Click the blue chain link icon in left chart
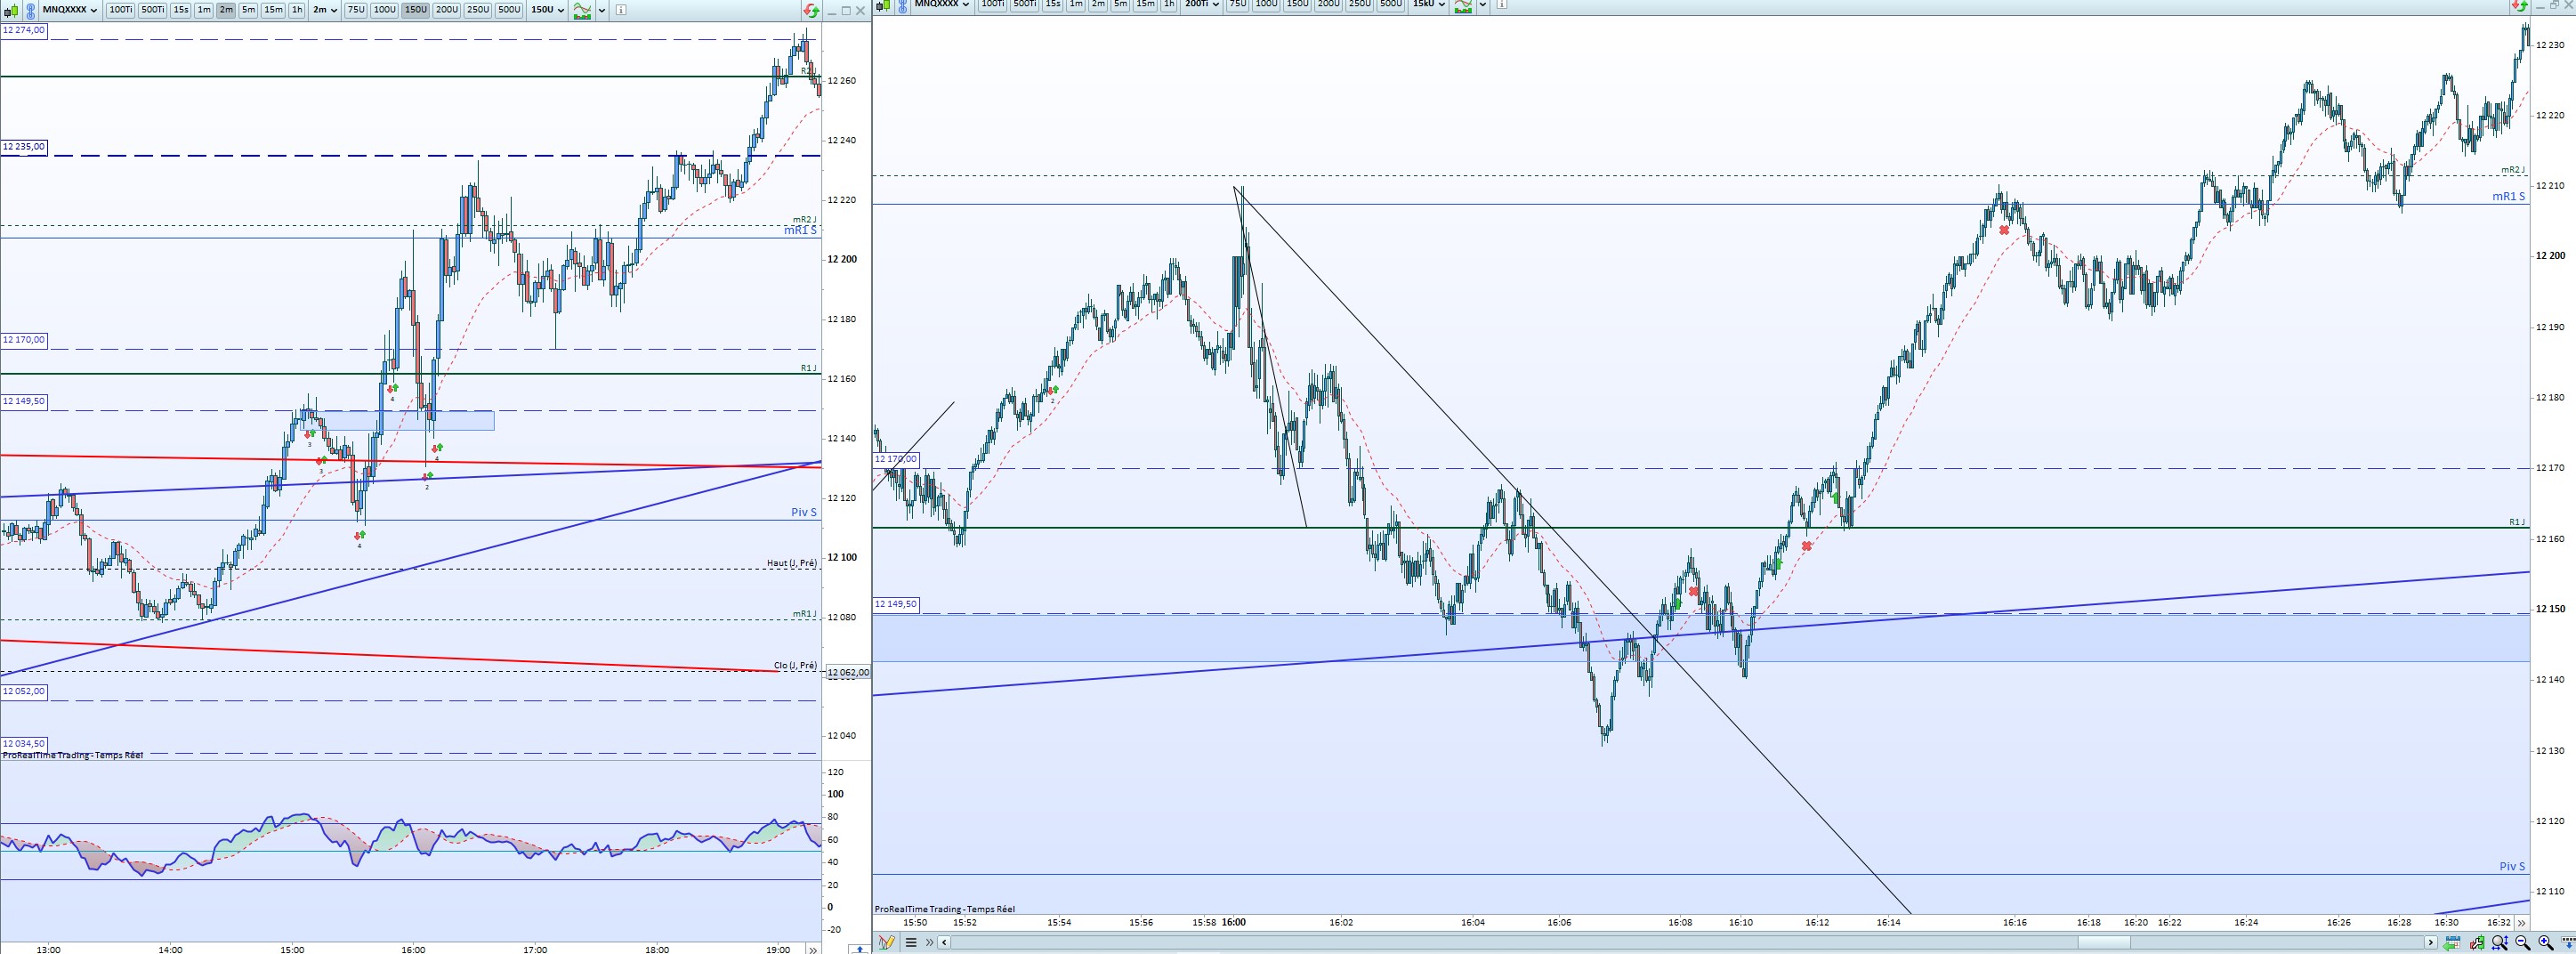 click(30, 10)
